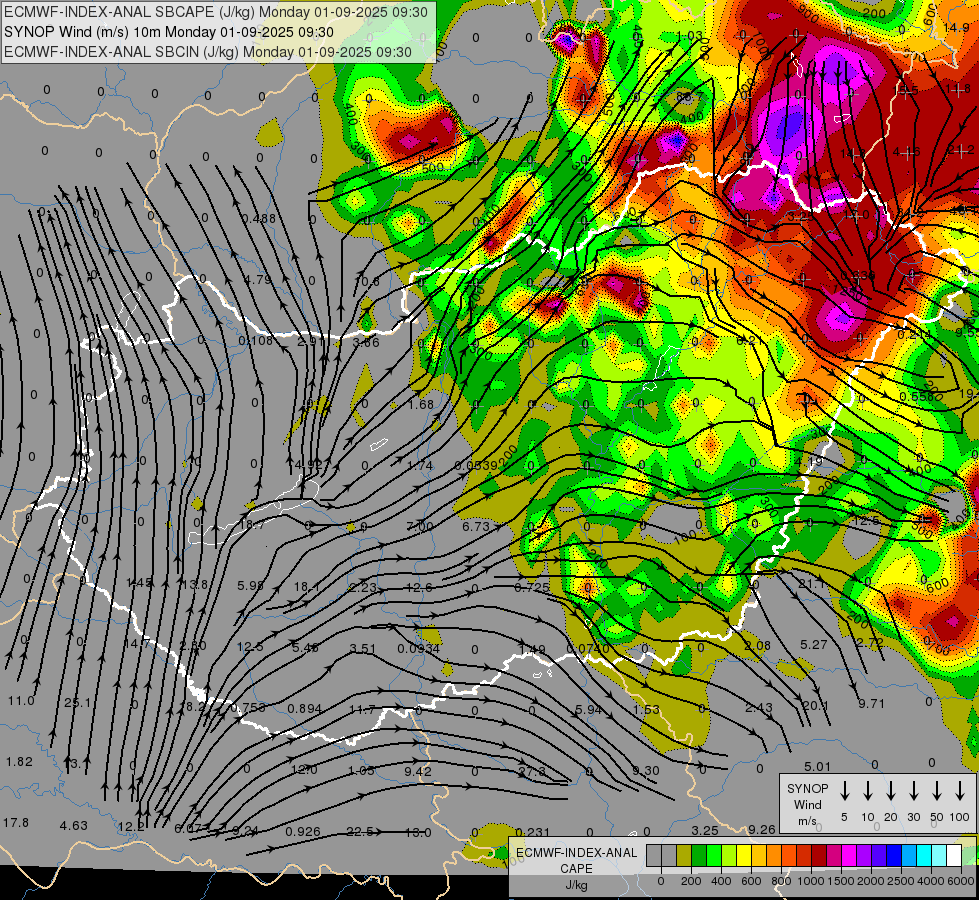
Task: Click the 2.08 map value
Action: [757, 646]
